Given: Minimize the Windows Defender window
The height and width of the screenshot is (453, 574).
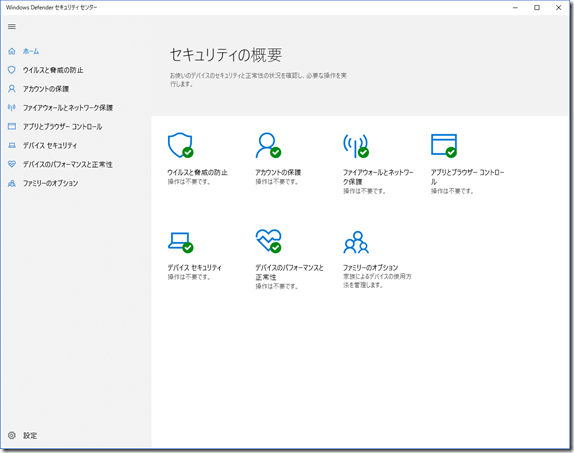Looking at the screenshot, I should pyautogui.click(x=515, y=7).
